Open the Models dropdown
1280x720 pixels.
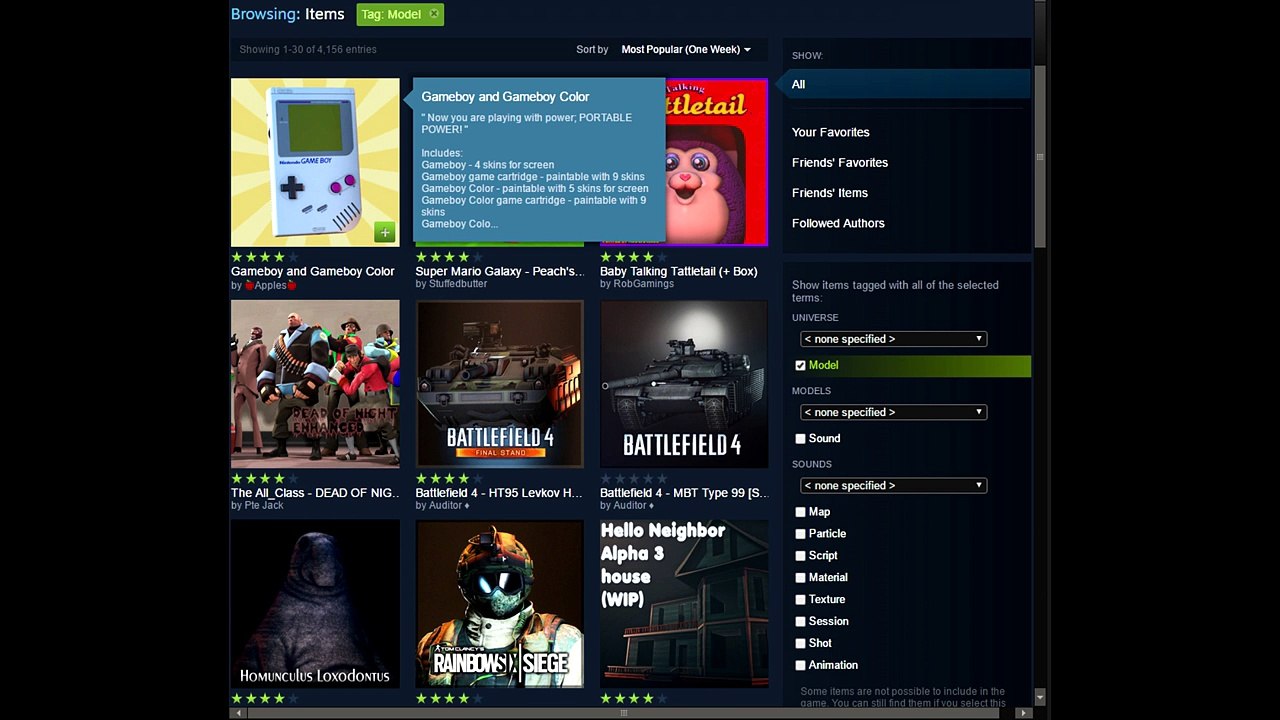894,412
